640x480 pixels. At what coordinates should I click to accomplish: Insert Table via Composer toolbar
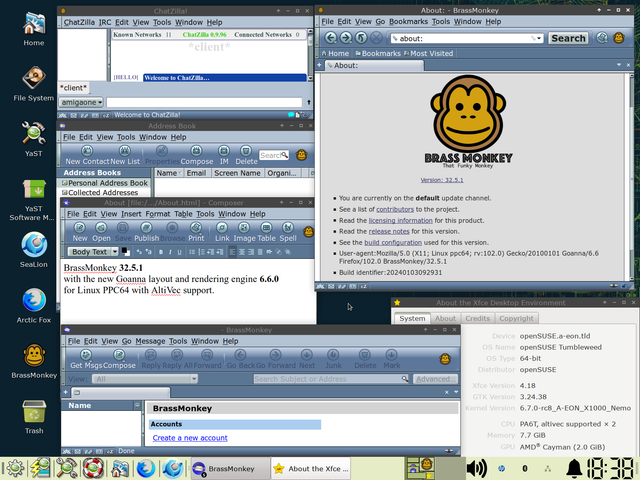pos(266,232)
